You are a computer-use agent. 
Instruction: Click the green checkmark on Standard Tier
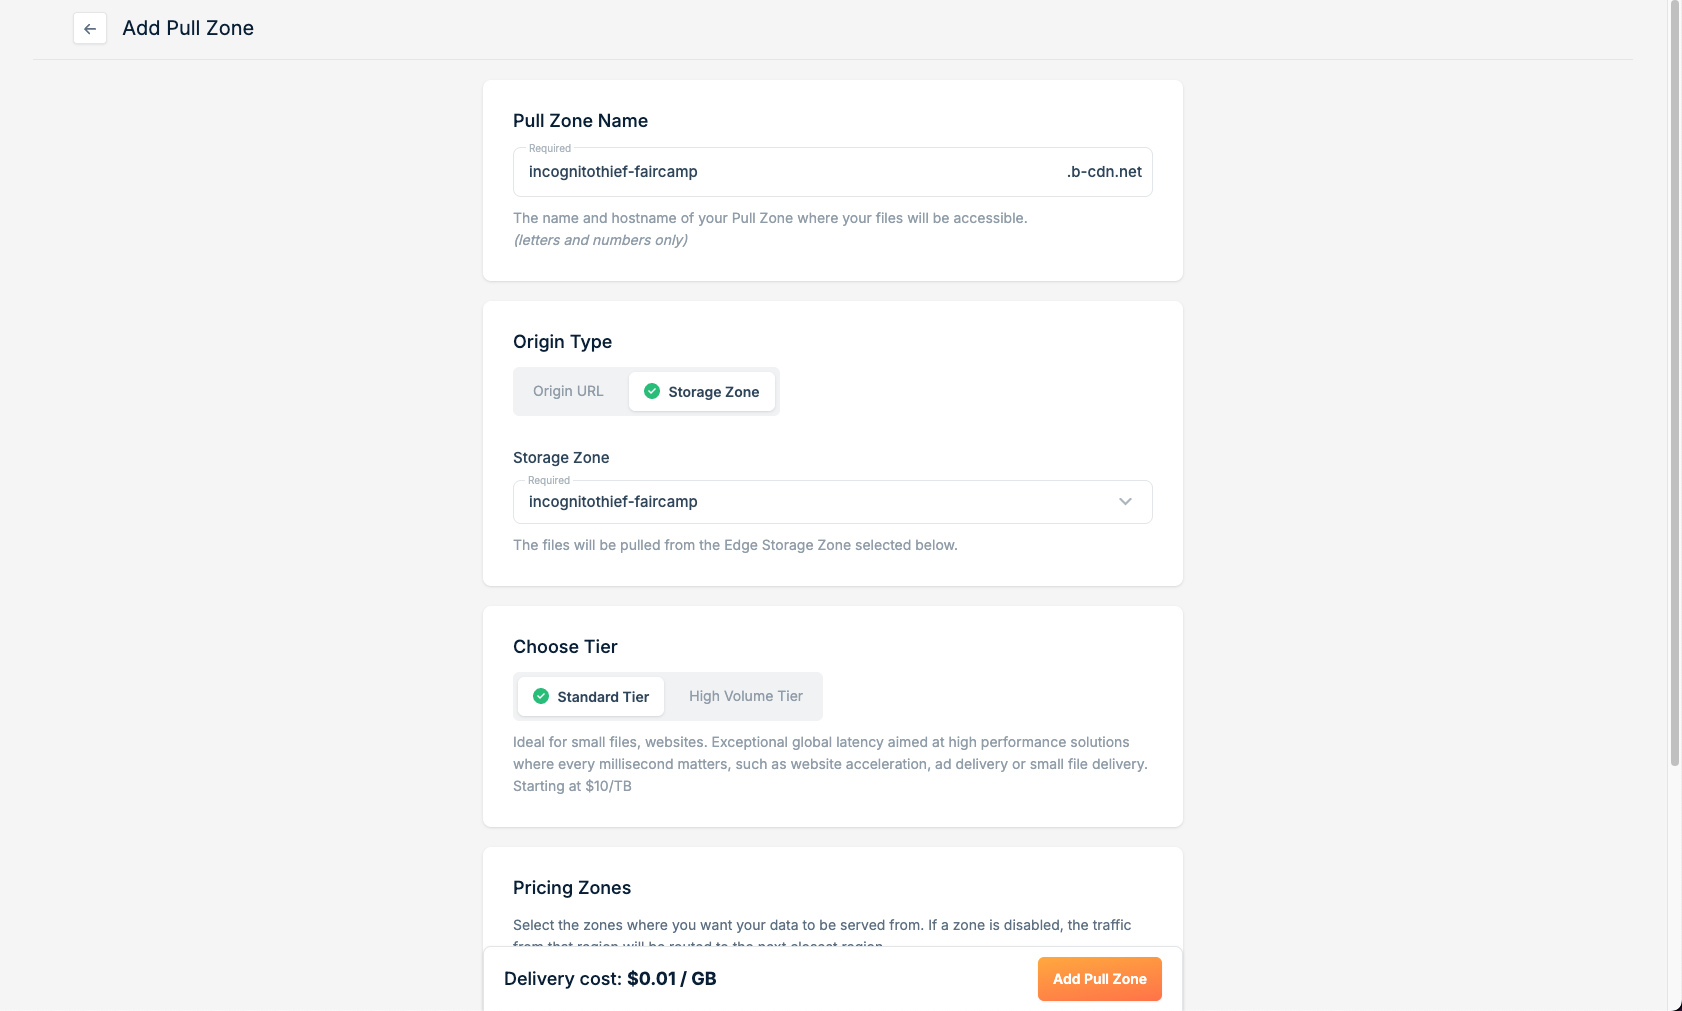(x=541, y=696)
